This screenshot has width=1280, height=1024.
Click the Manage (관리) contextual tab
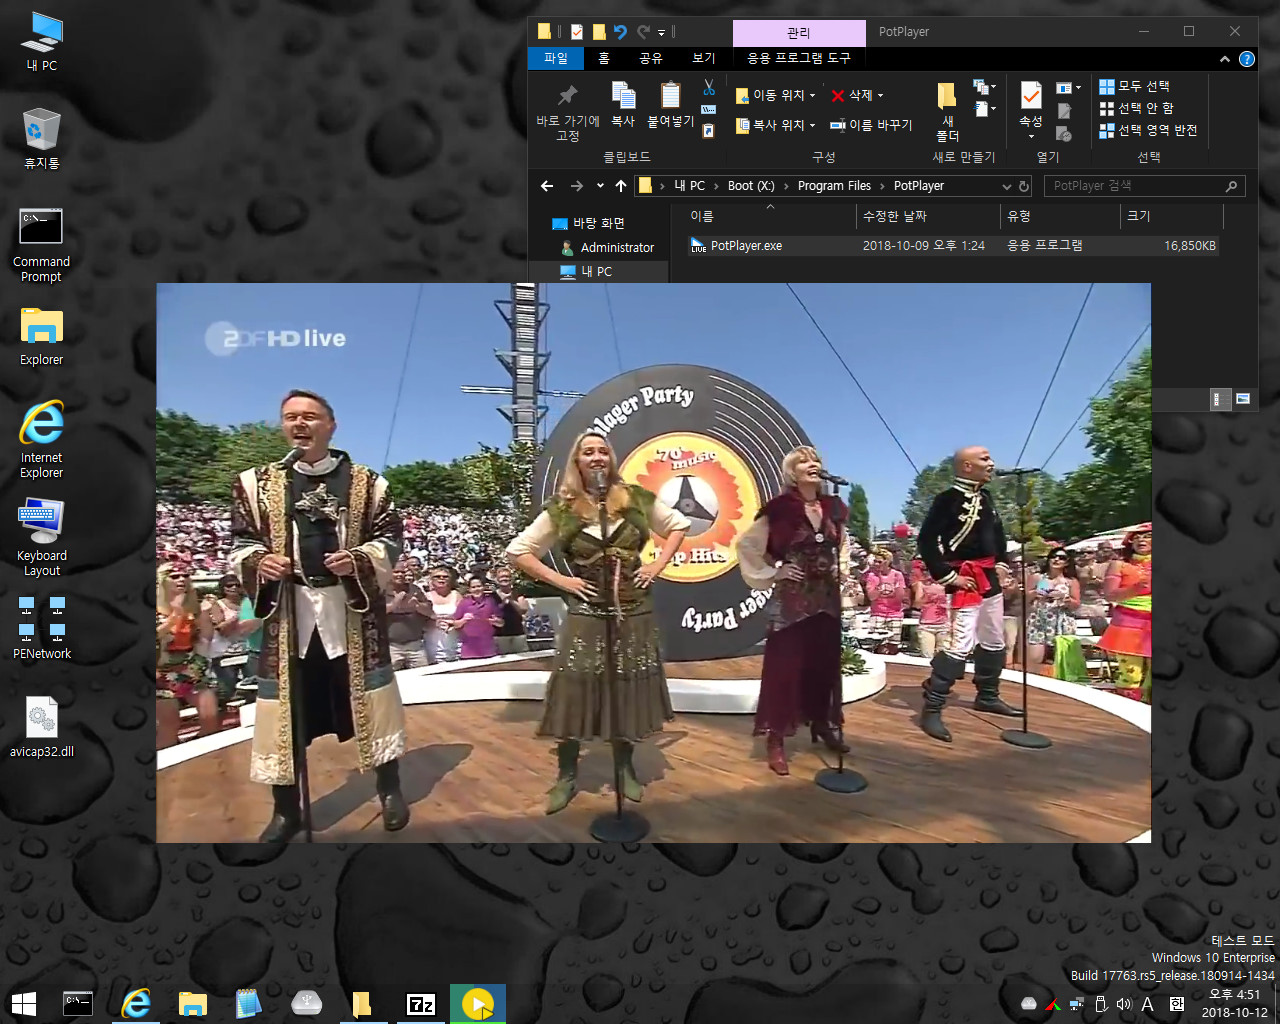click(x=799, y=33)
